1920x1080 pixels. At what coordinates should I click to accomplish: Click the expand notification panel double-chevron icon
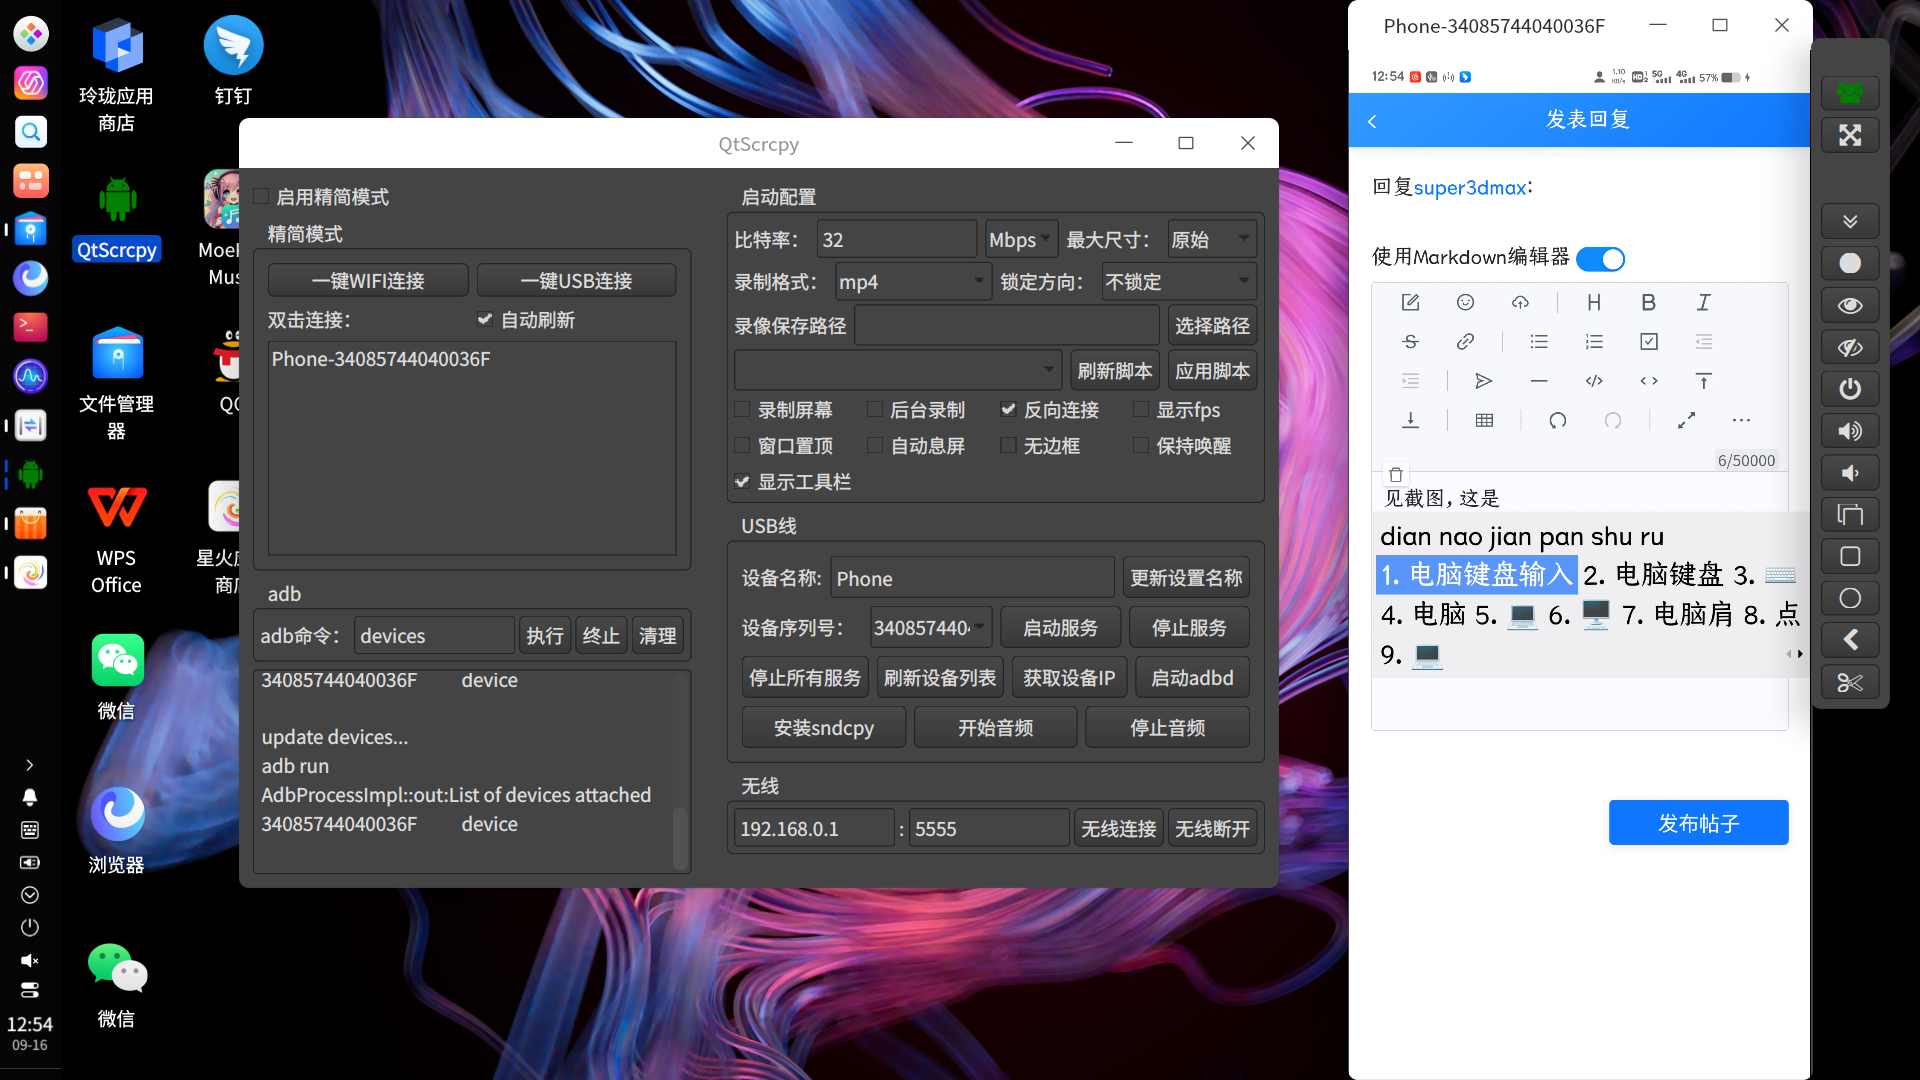[x=1850, y=221]
